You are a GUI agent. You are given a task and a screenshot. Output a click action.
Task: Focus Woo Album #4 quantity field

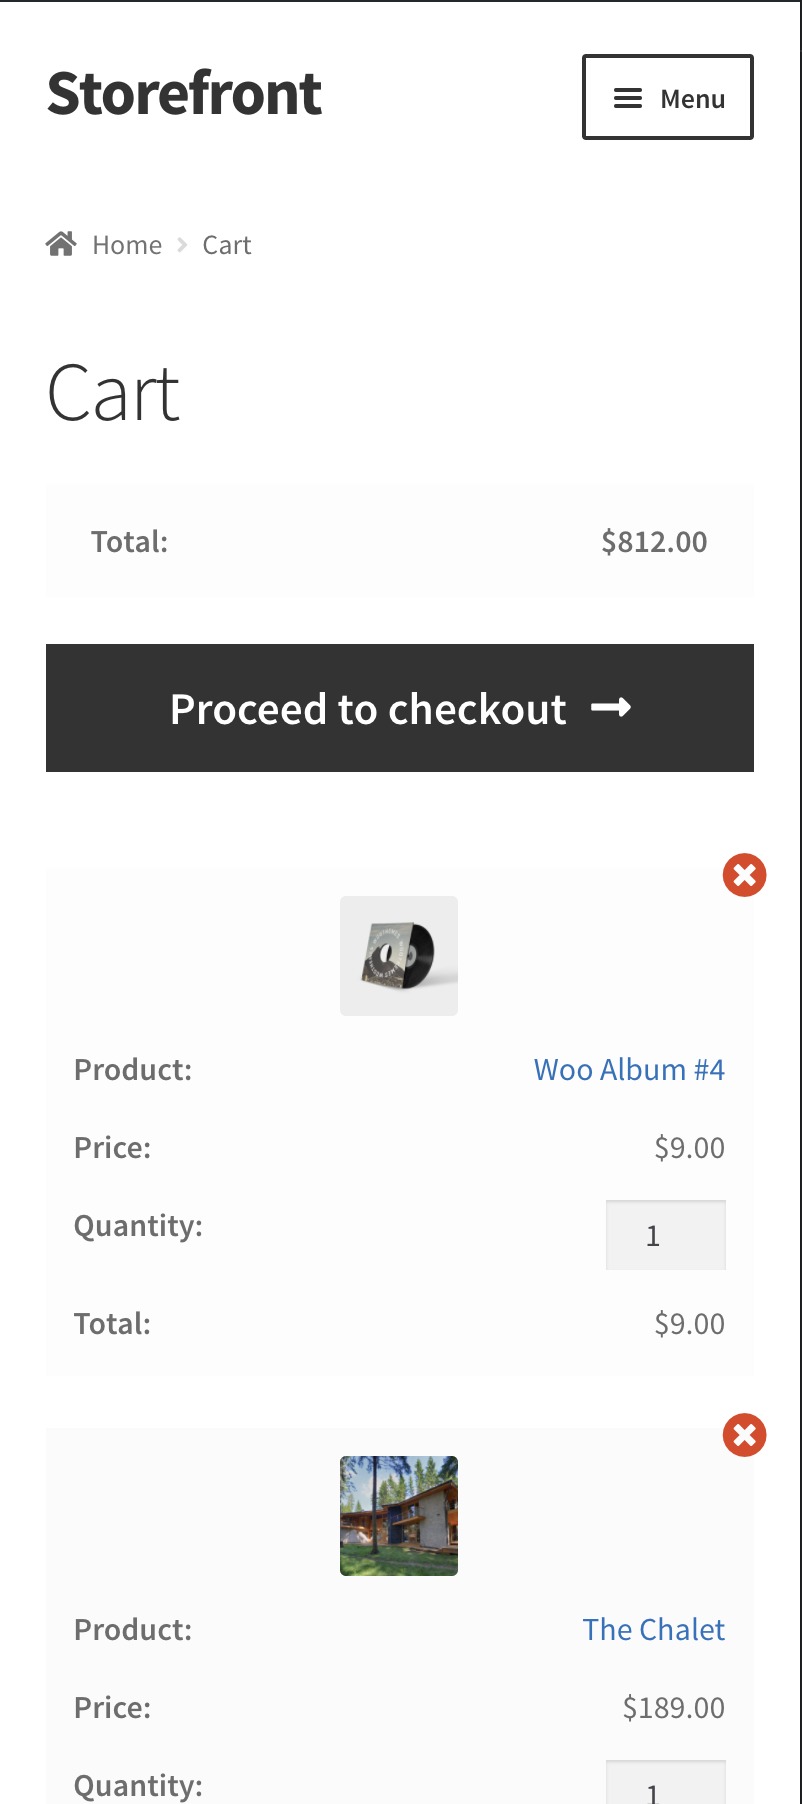pyautogui.click(x=665, y=1236)
